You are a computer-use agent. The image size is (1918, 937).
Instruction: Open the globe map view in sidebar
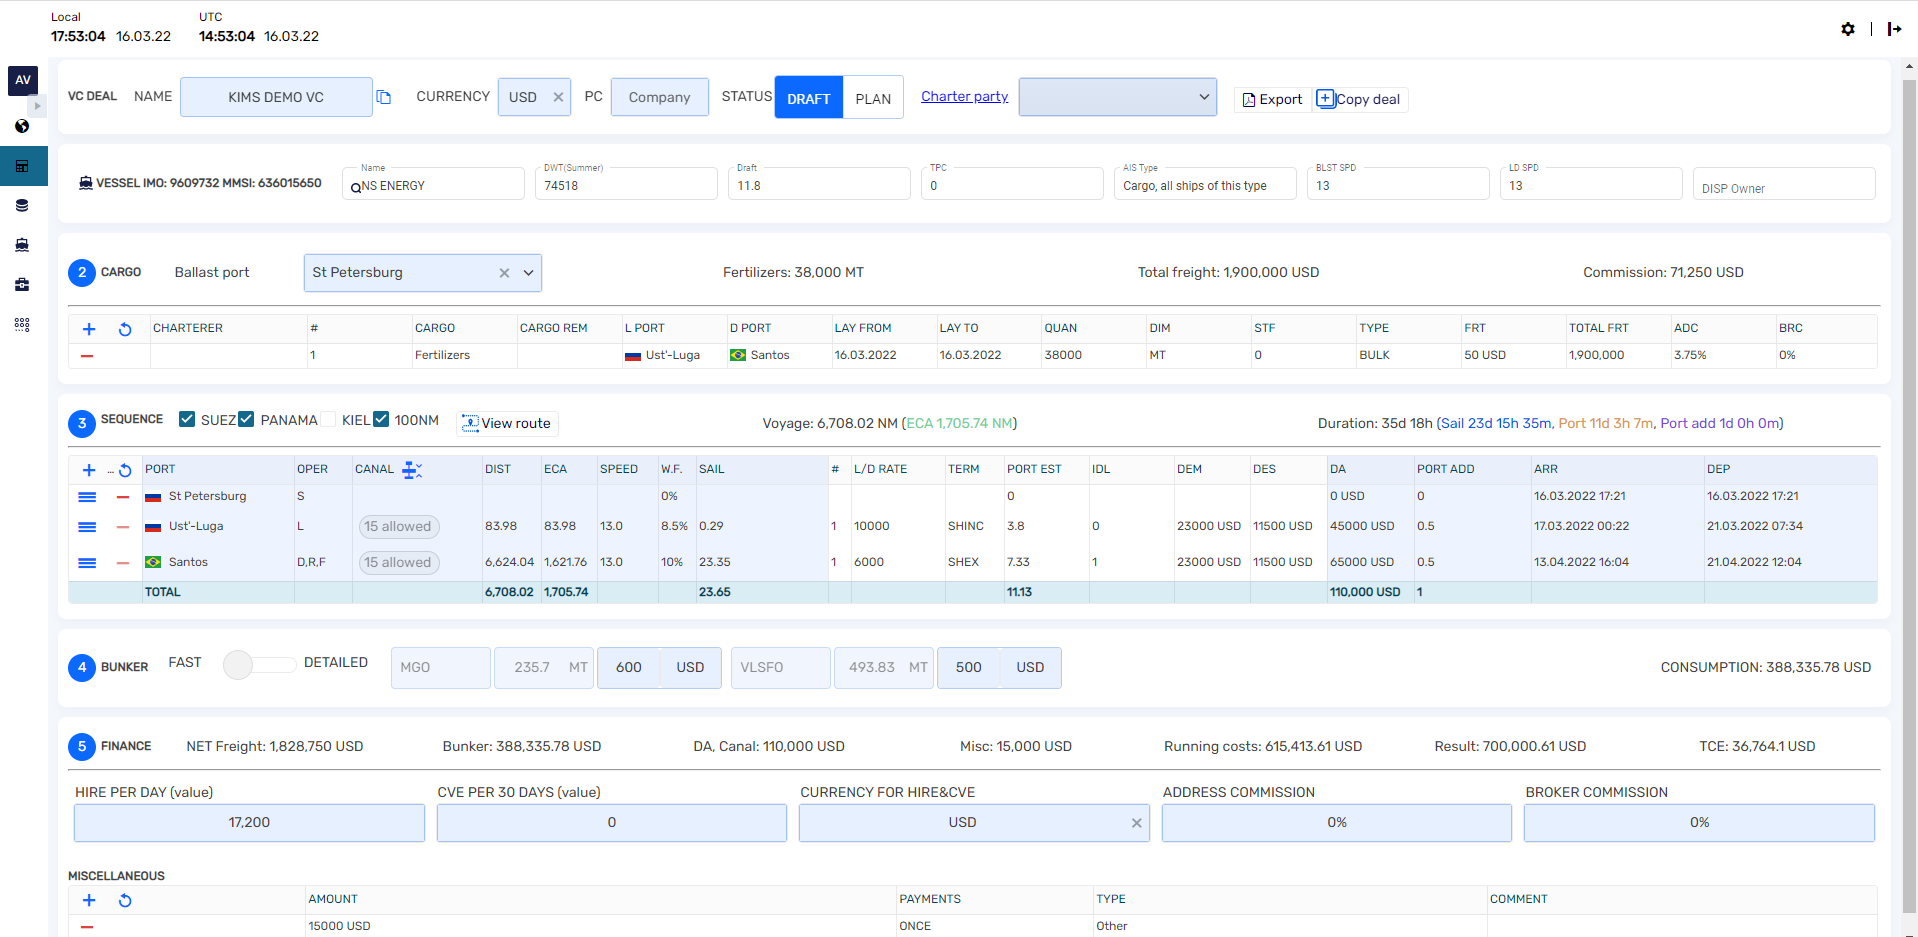tap(22, 126)
